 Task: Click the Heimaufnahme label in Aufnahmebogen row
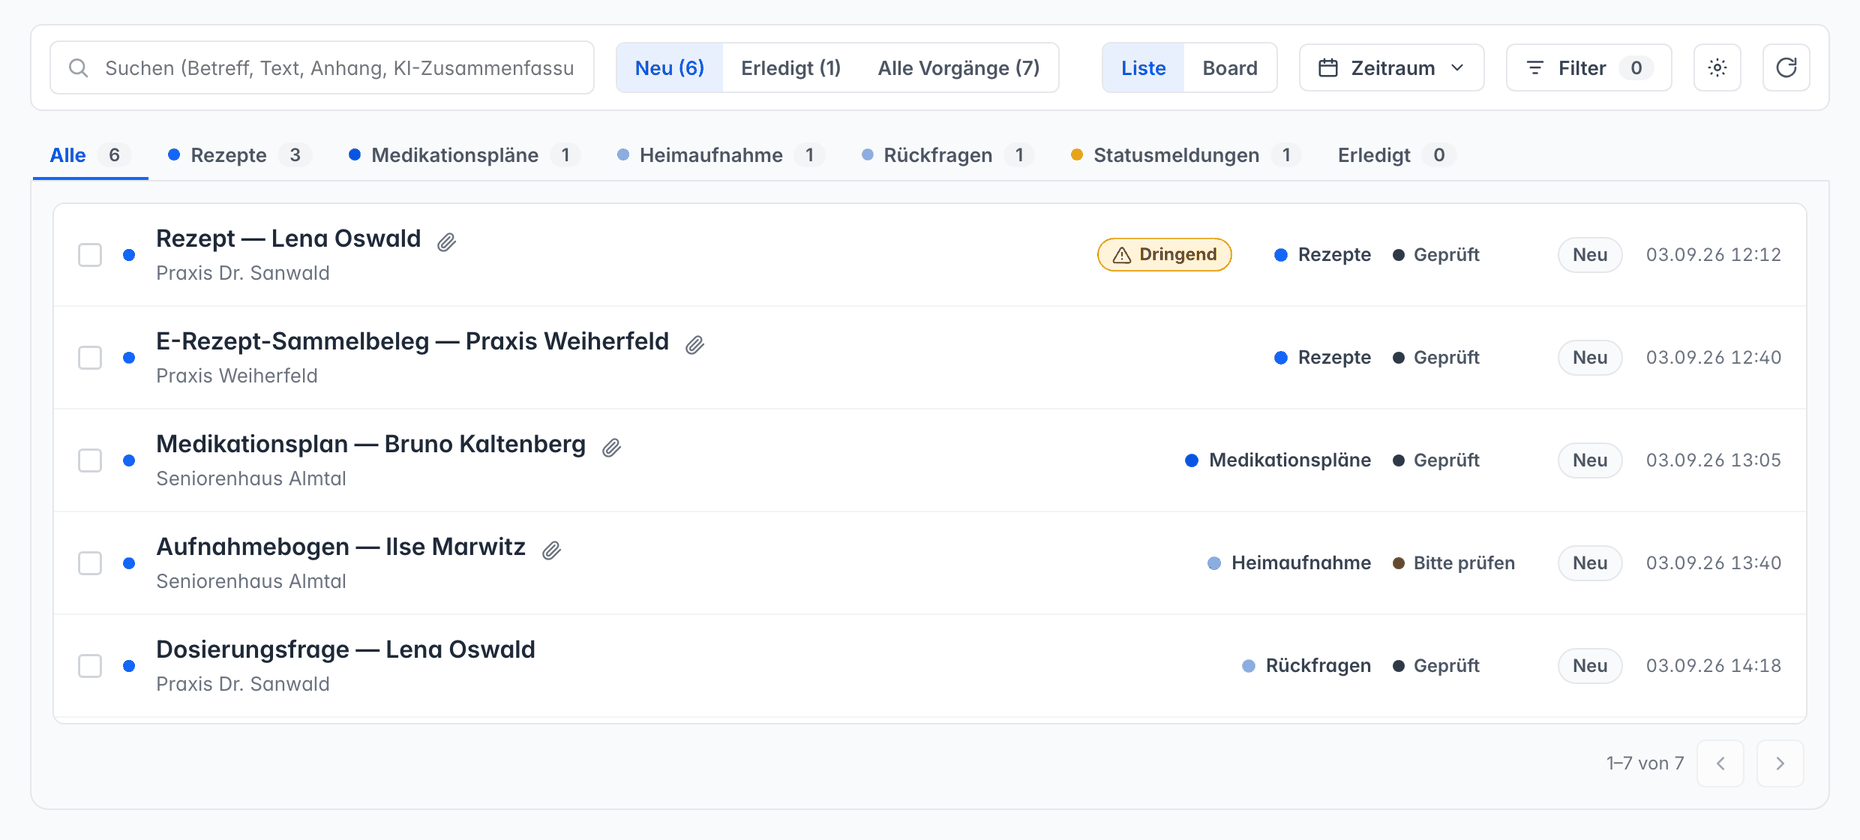(x=1301, y=563)
